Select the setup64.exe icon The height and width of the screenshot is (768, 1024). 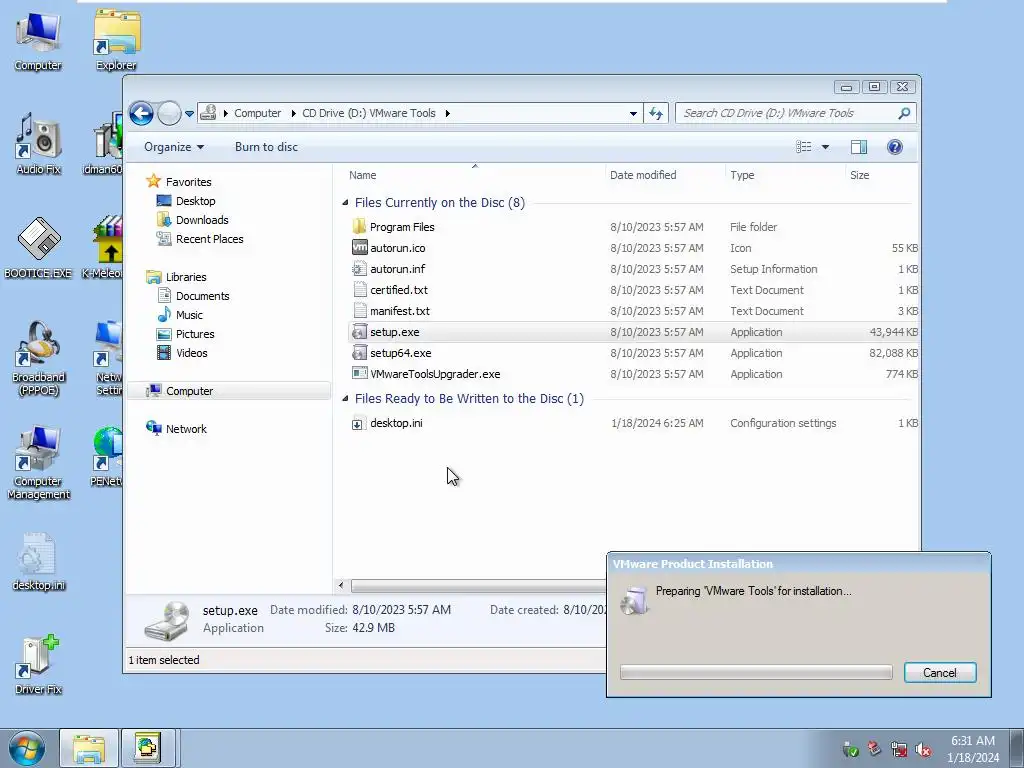[x=359, y=353]
